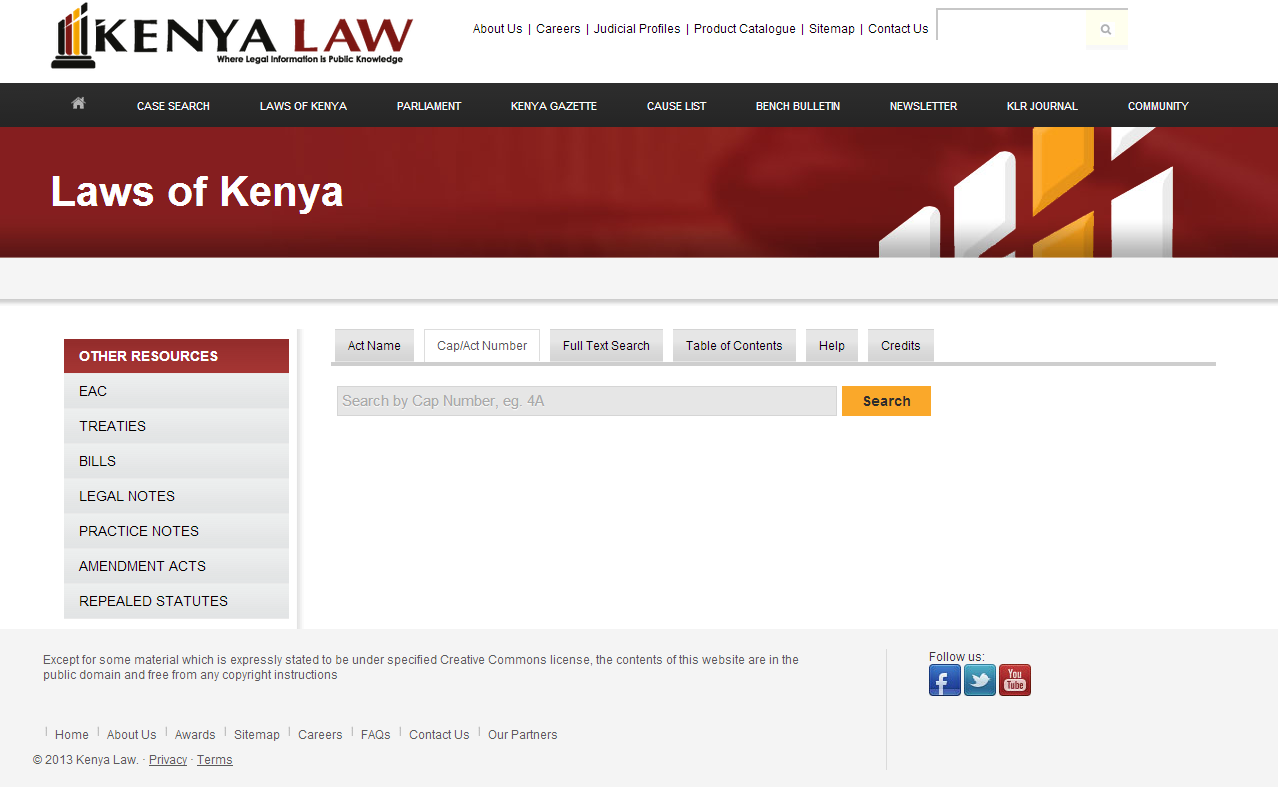Screen dimensions: 1278x787
Task: Open About Us link in the footer
Action: [132, 735]
